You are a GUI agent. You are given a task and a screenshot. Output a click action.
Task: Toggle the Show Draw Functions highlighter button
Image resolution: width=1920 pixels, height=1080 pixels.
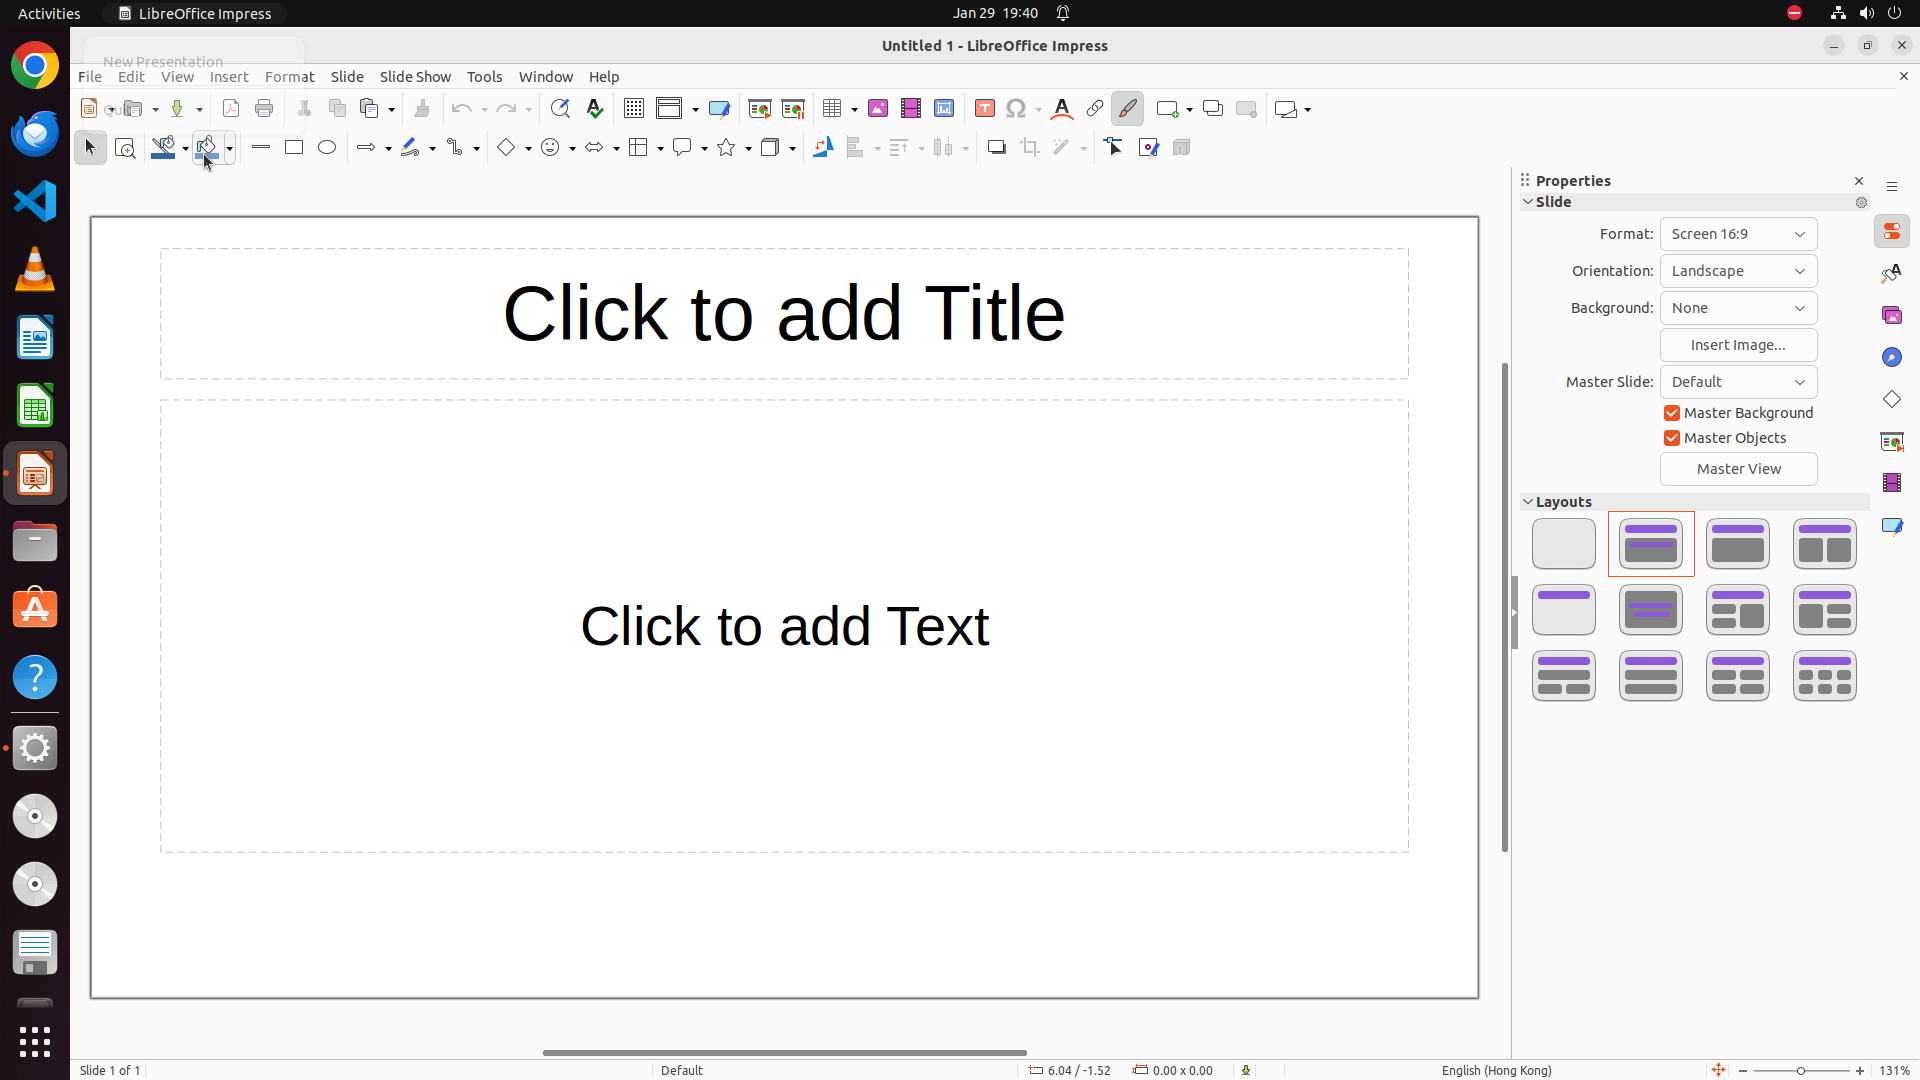[1128, 109]
